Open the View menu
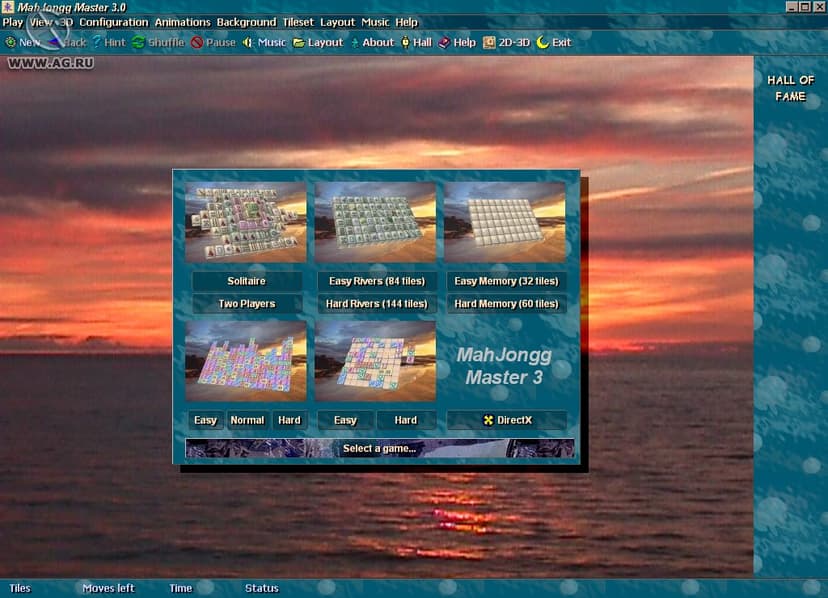The height and width of the screenshot is (598, 828). click(41, 22)
